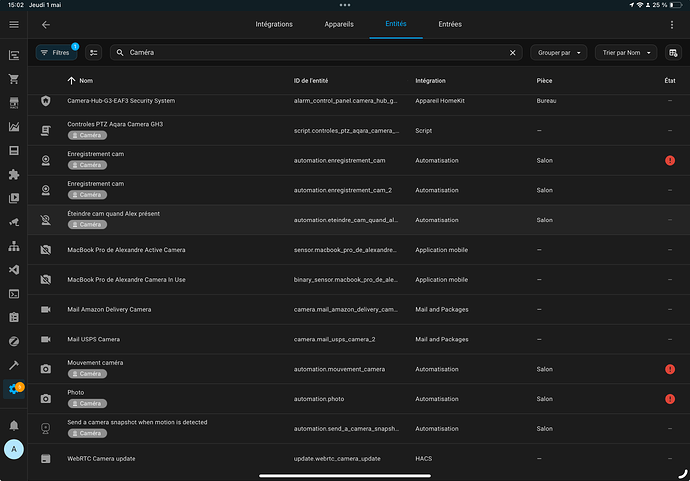The image size is (690, 481).
Task: Open table column settings icon
Action: point(673,53)
